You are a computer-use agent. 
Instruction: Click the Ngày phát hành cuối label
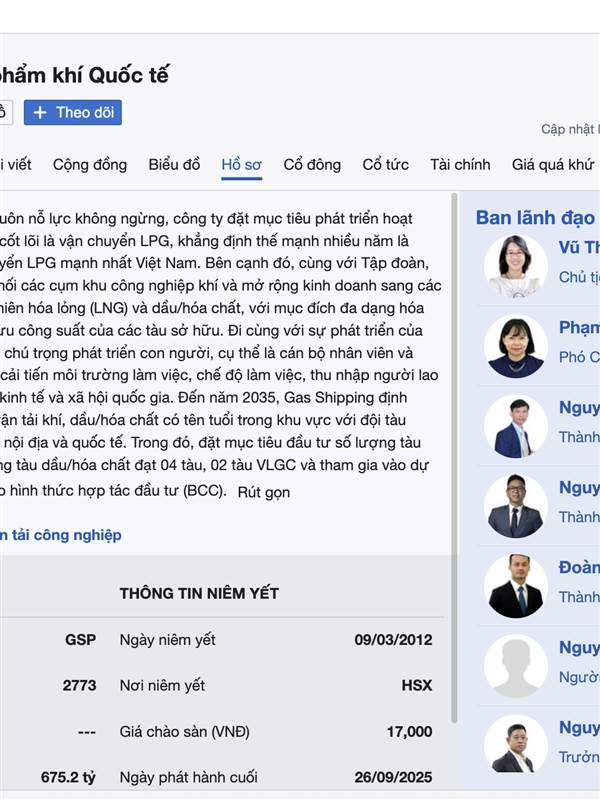click(188, 778)
